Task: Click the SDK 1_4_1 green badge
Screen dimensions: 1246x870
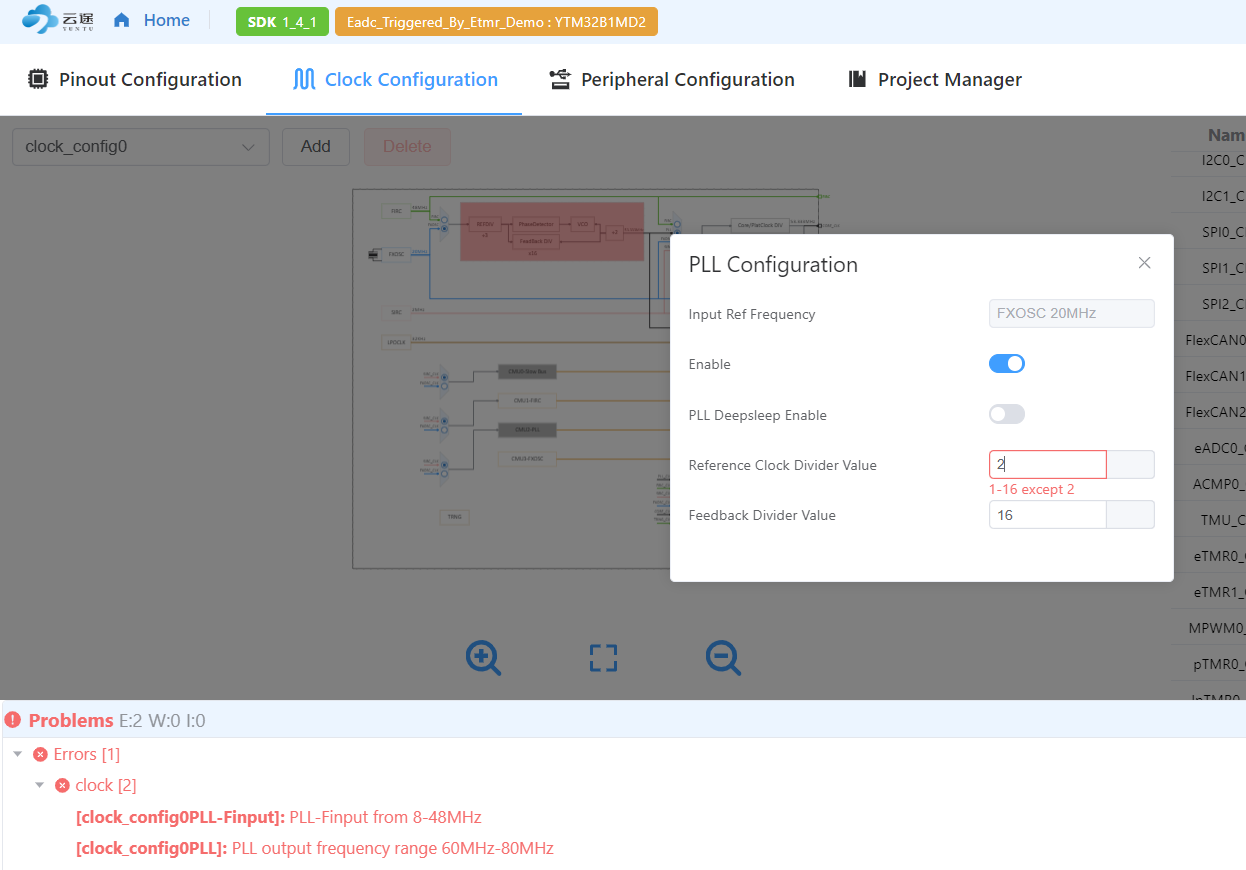Action: point(282,22)
